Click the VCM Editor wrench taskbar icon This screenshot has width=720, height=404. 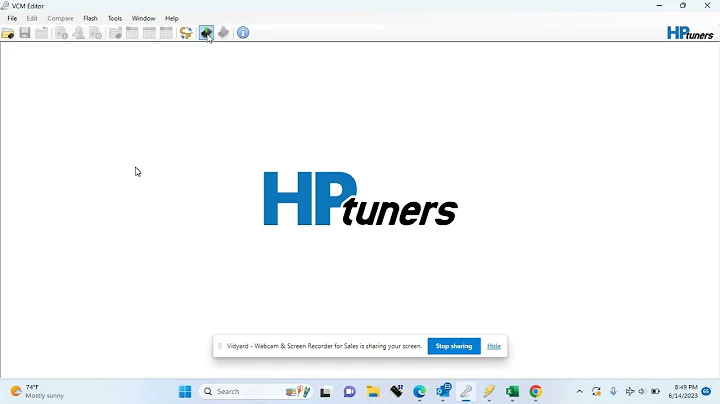[x=466, y=392]
